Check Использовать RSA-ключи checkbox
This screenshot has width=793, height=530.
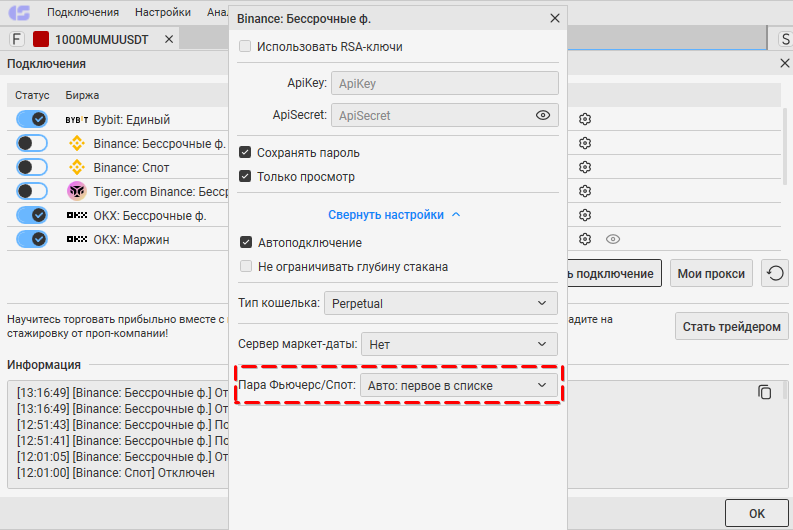[245, 47]
